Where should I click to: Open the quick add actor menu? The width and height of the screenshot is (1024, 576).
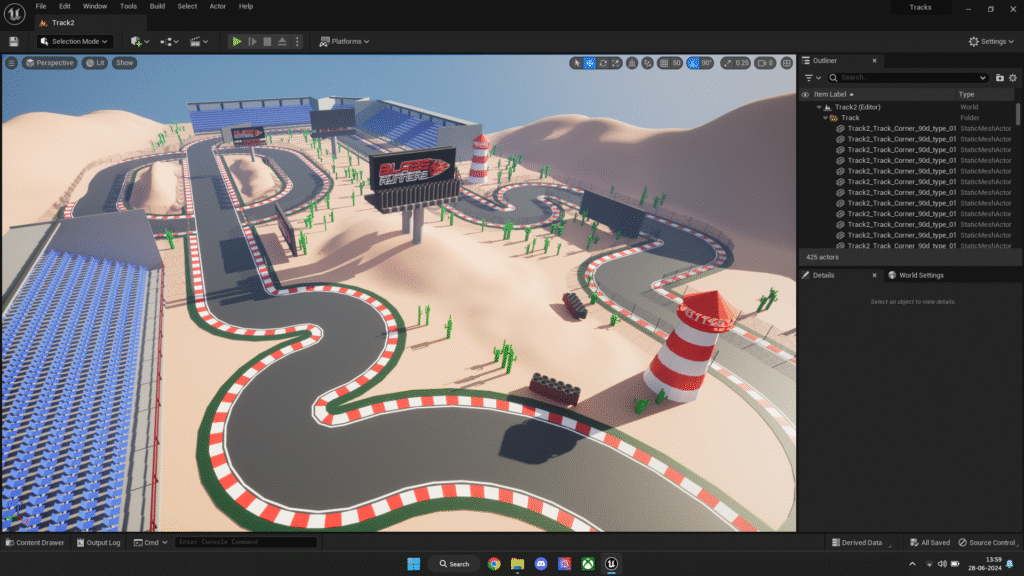pos(140,41)
